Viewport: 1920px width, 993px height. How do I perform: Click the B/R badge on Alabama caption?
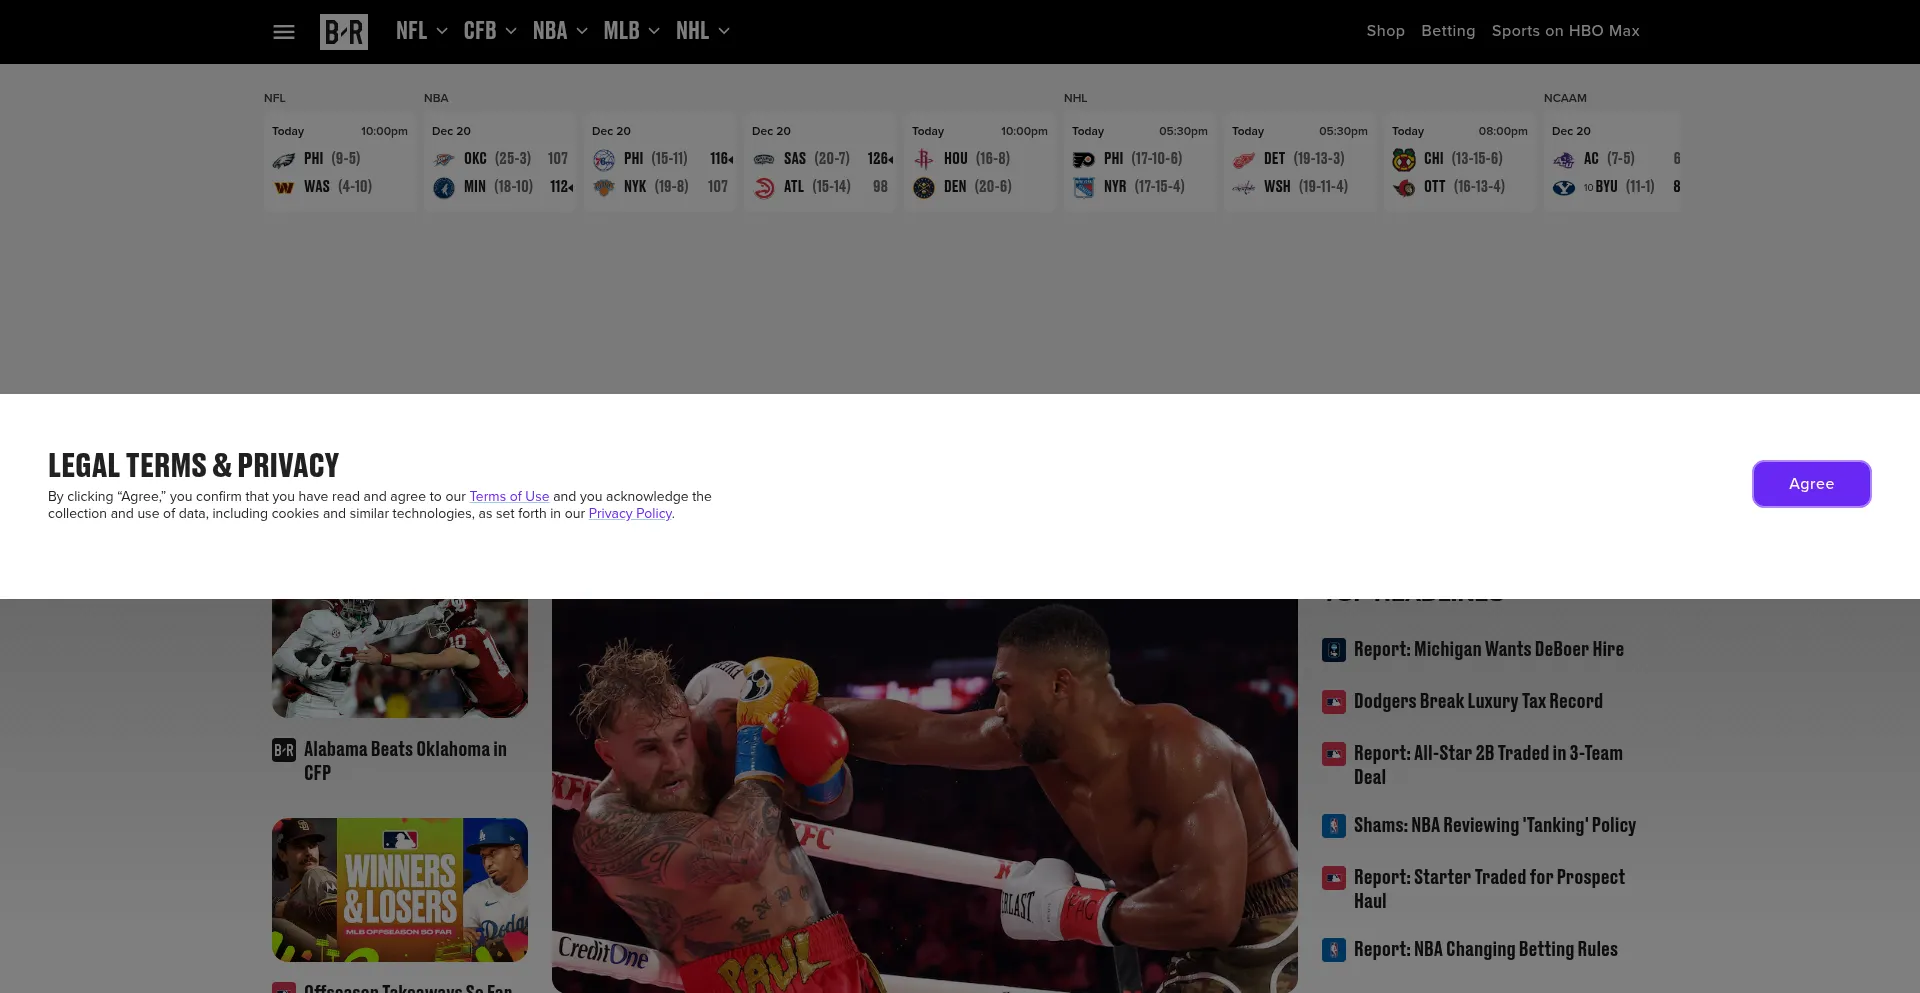pyautogui.click(x=284, y=749)
